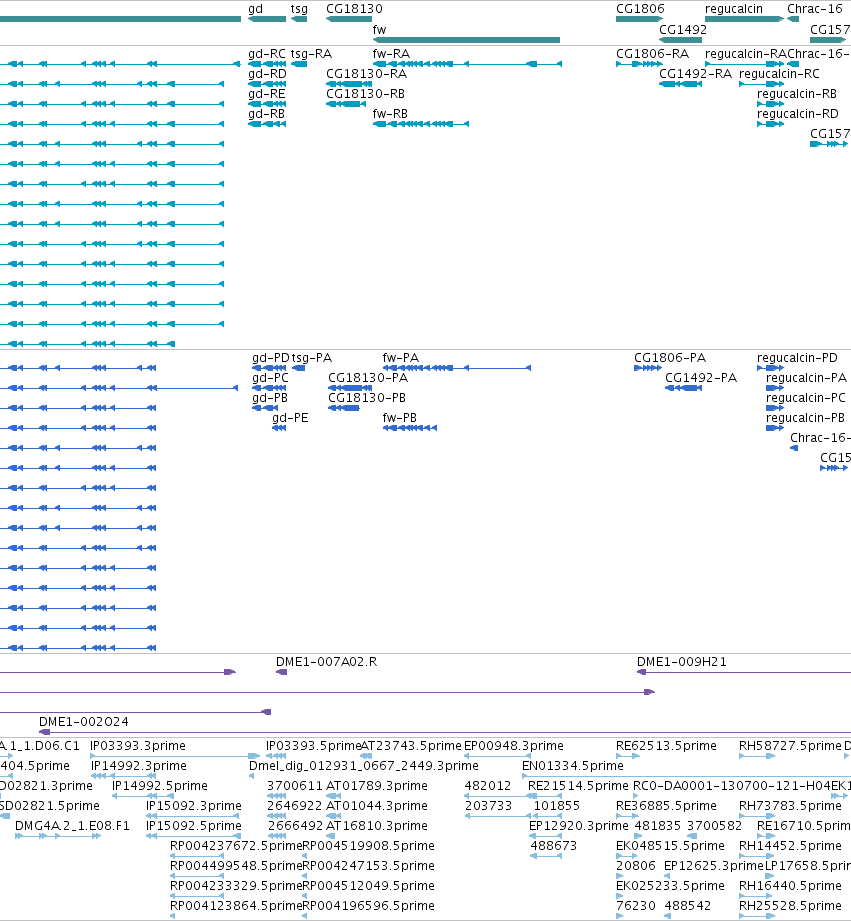Open the CG1492 gene label

point(683,30)
